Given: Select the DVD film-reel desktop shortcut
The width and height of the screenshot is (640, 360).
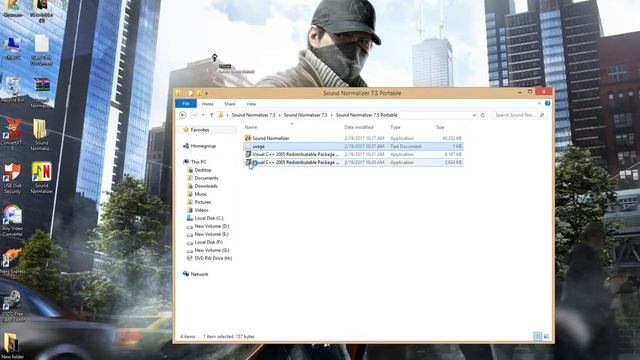Looking at the screenshot, I should (12, 305).
